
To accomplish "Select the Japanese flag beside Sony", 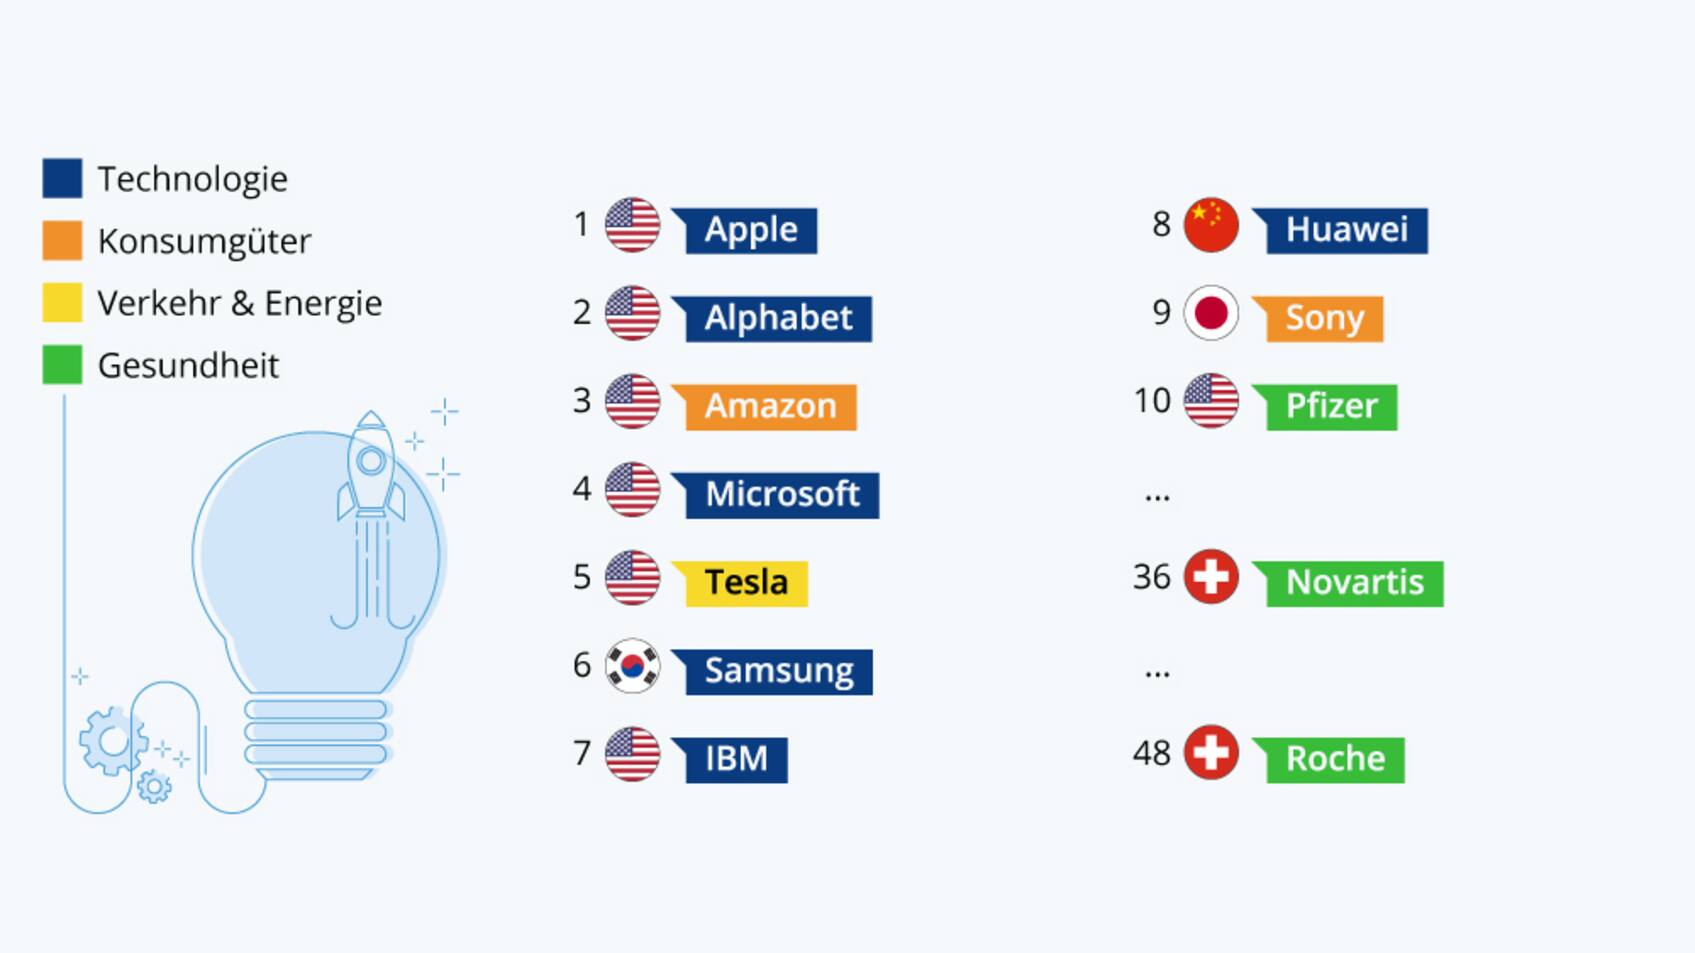I will click(x=1211, y=313).
